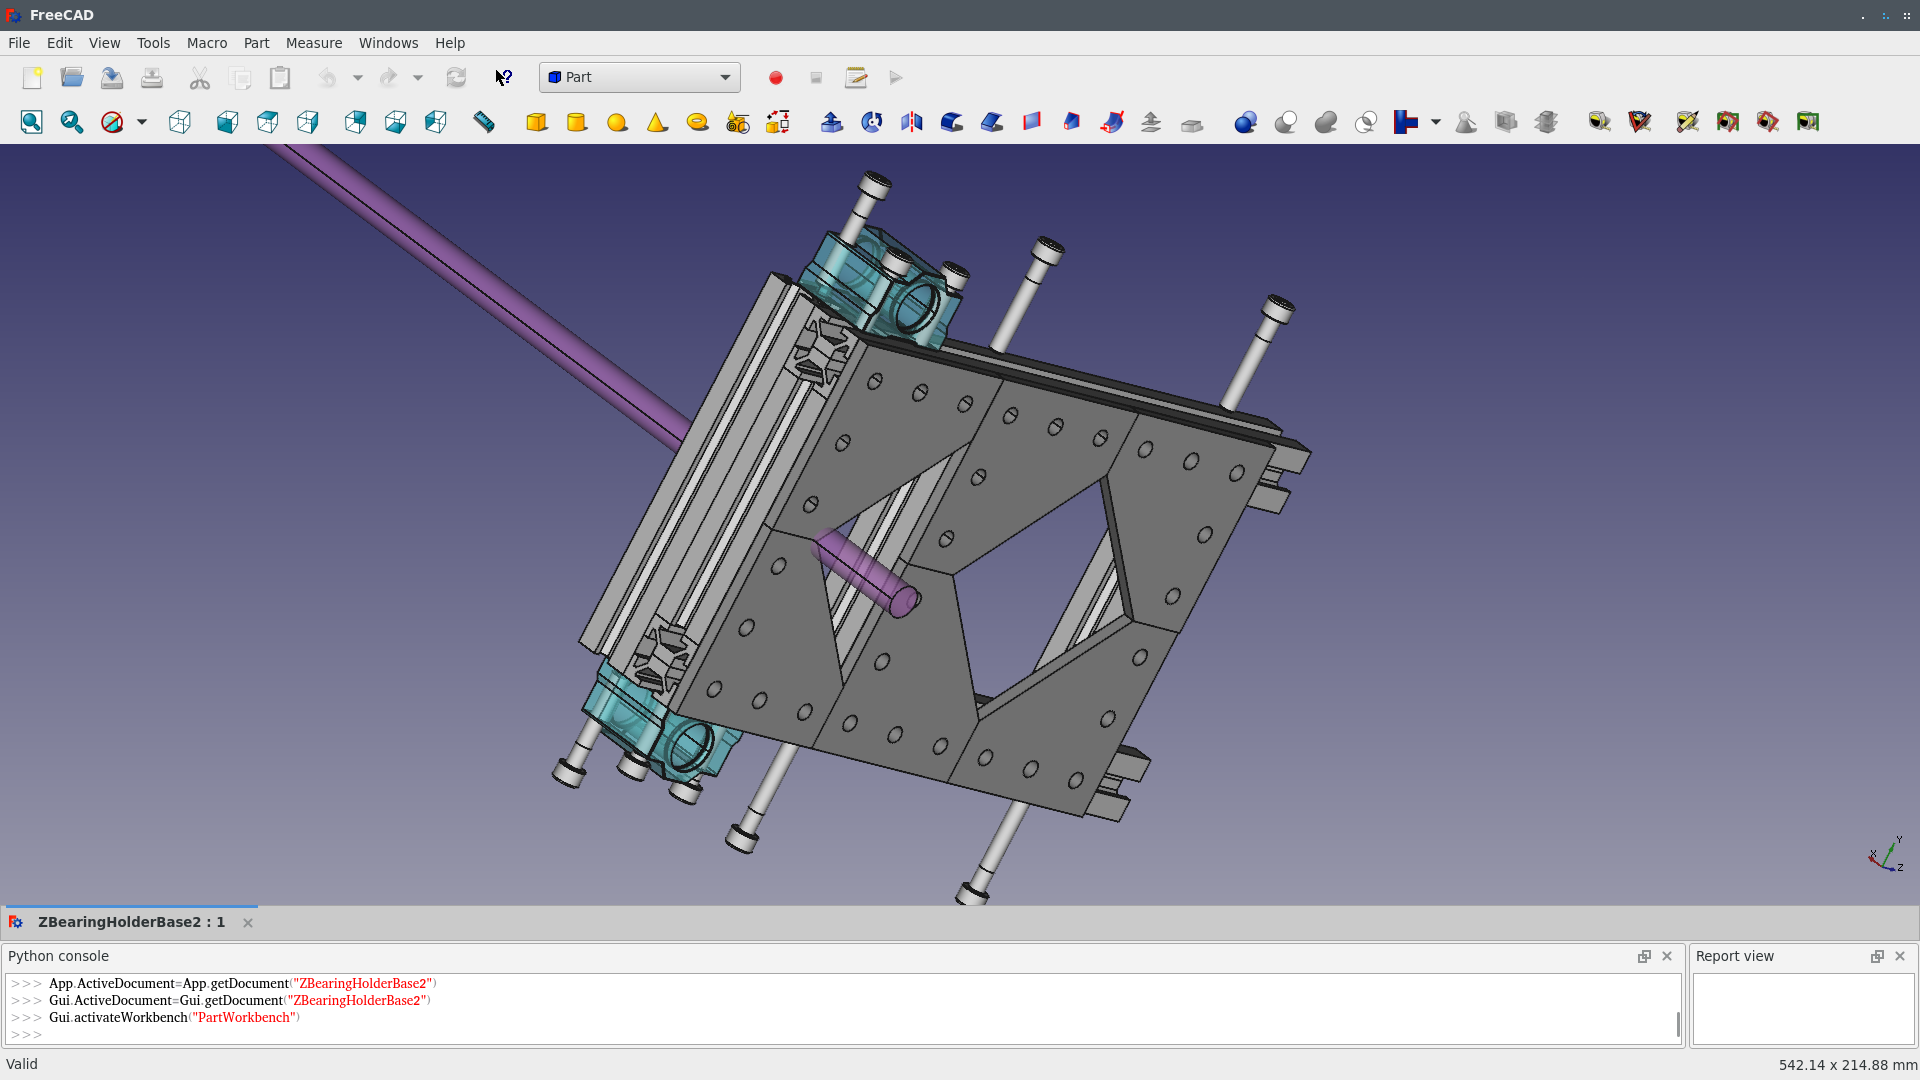Close the Python console panel

pyautogui.click(x=1667, y=956)
